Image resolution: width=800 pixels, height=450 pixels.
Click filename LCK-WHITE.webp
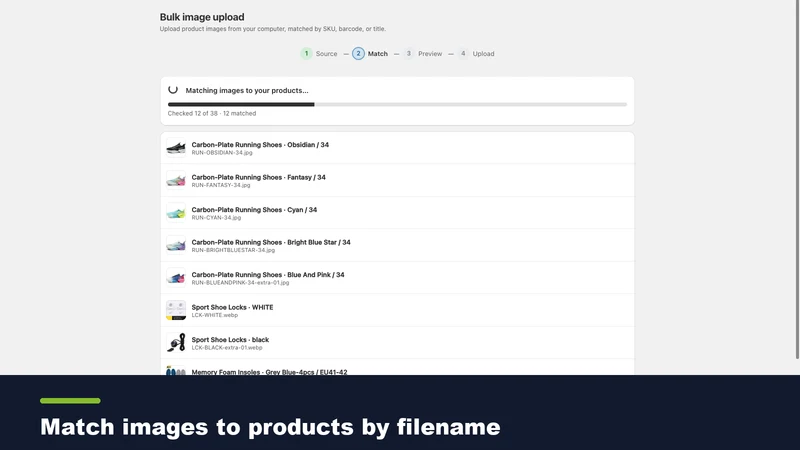215,315
